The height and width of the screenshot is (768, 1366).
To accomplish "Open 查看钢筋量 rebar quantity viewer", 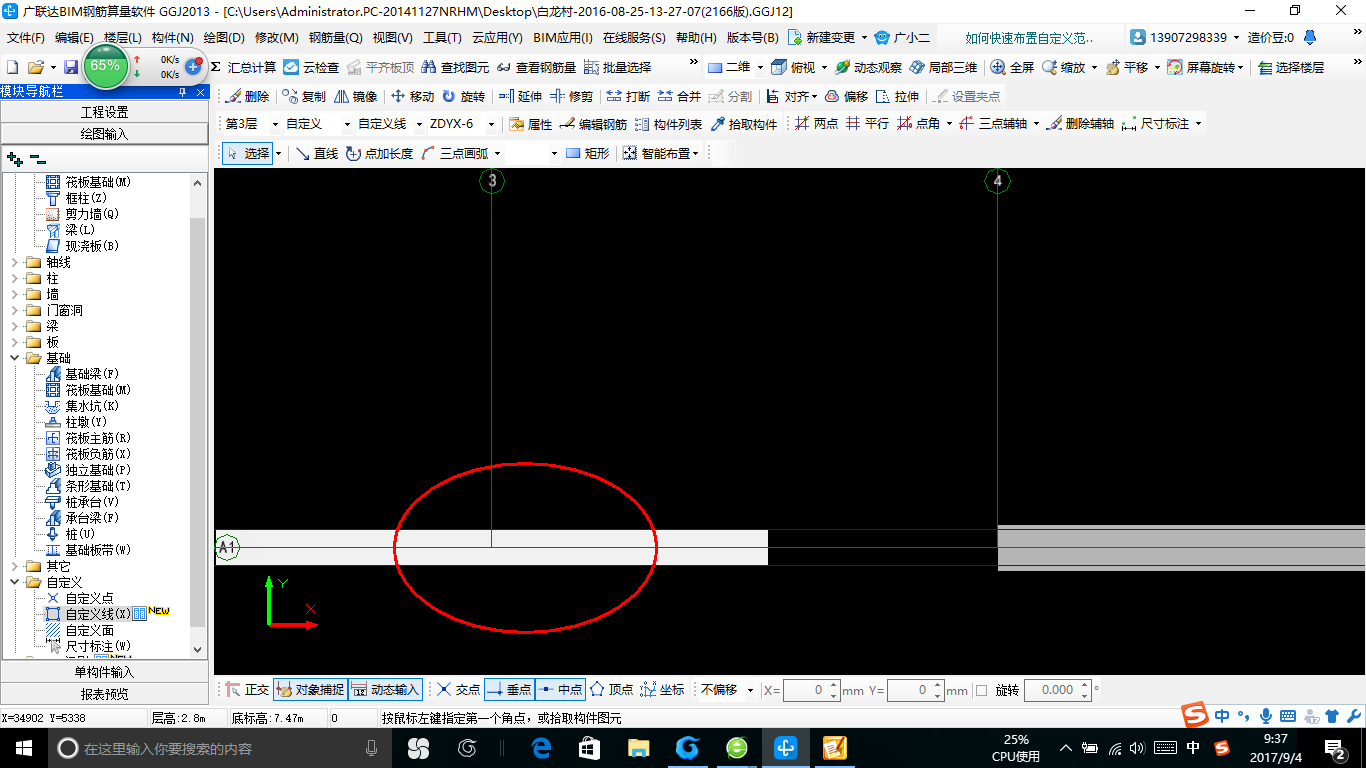I will tap(536, 67).
